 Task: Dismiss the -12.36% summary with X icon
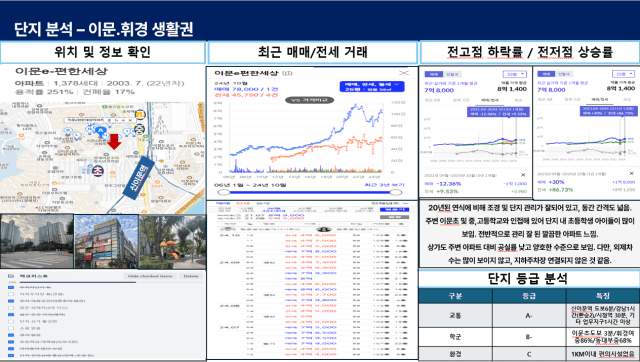523,175
